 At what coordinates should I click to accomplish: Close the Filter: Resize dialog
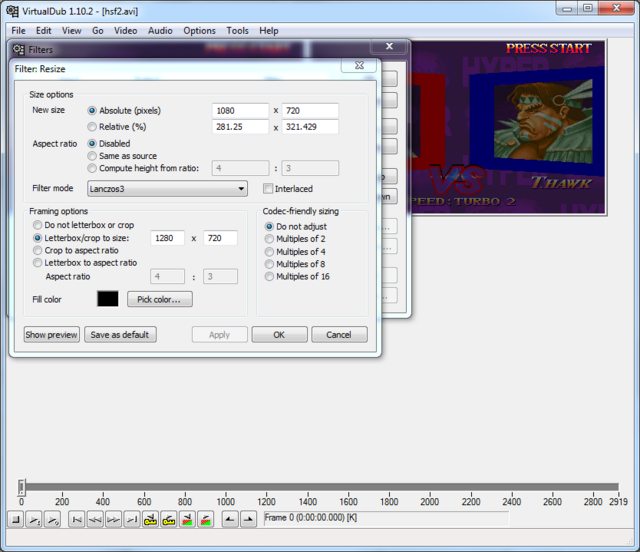coord(359,65)
